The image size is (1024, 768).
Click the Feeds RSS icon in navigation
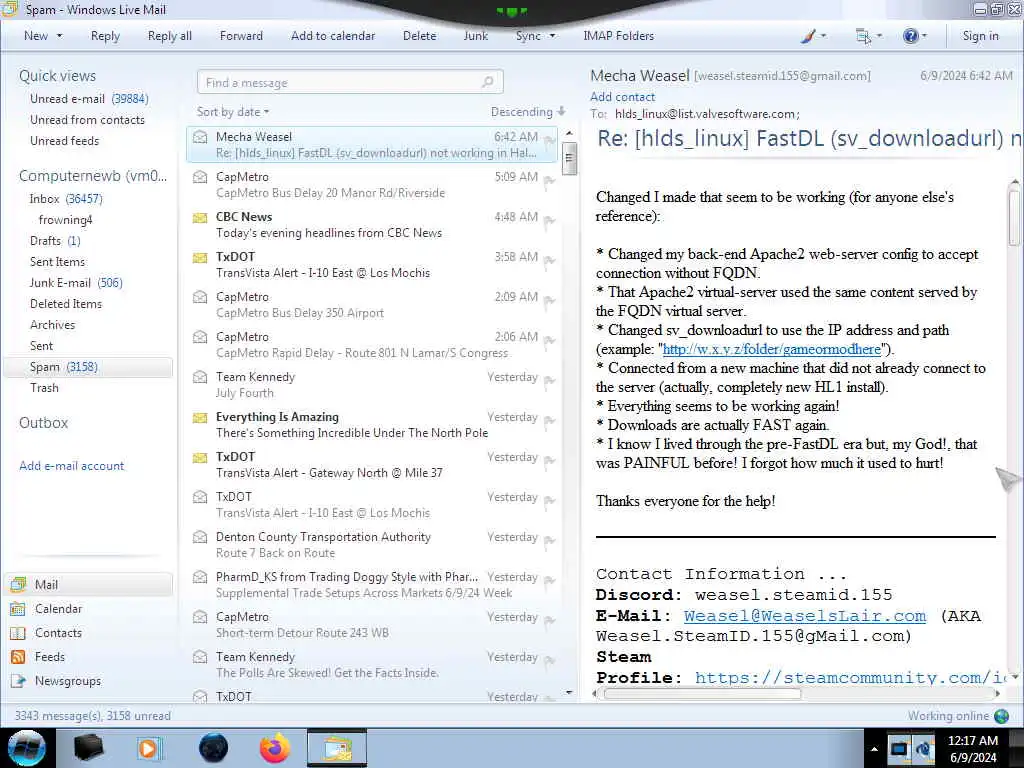[18, 657]
